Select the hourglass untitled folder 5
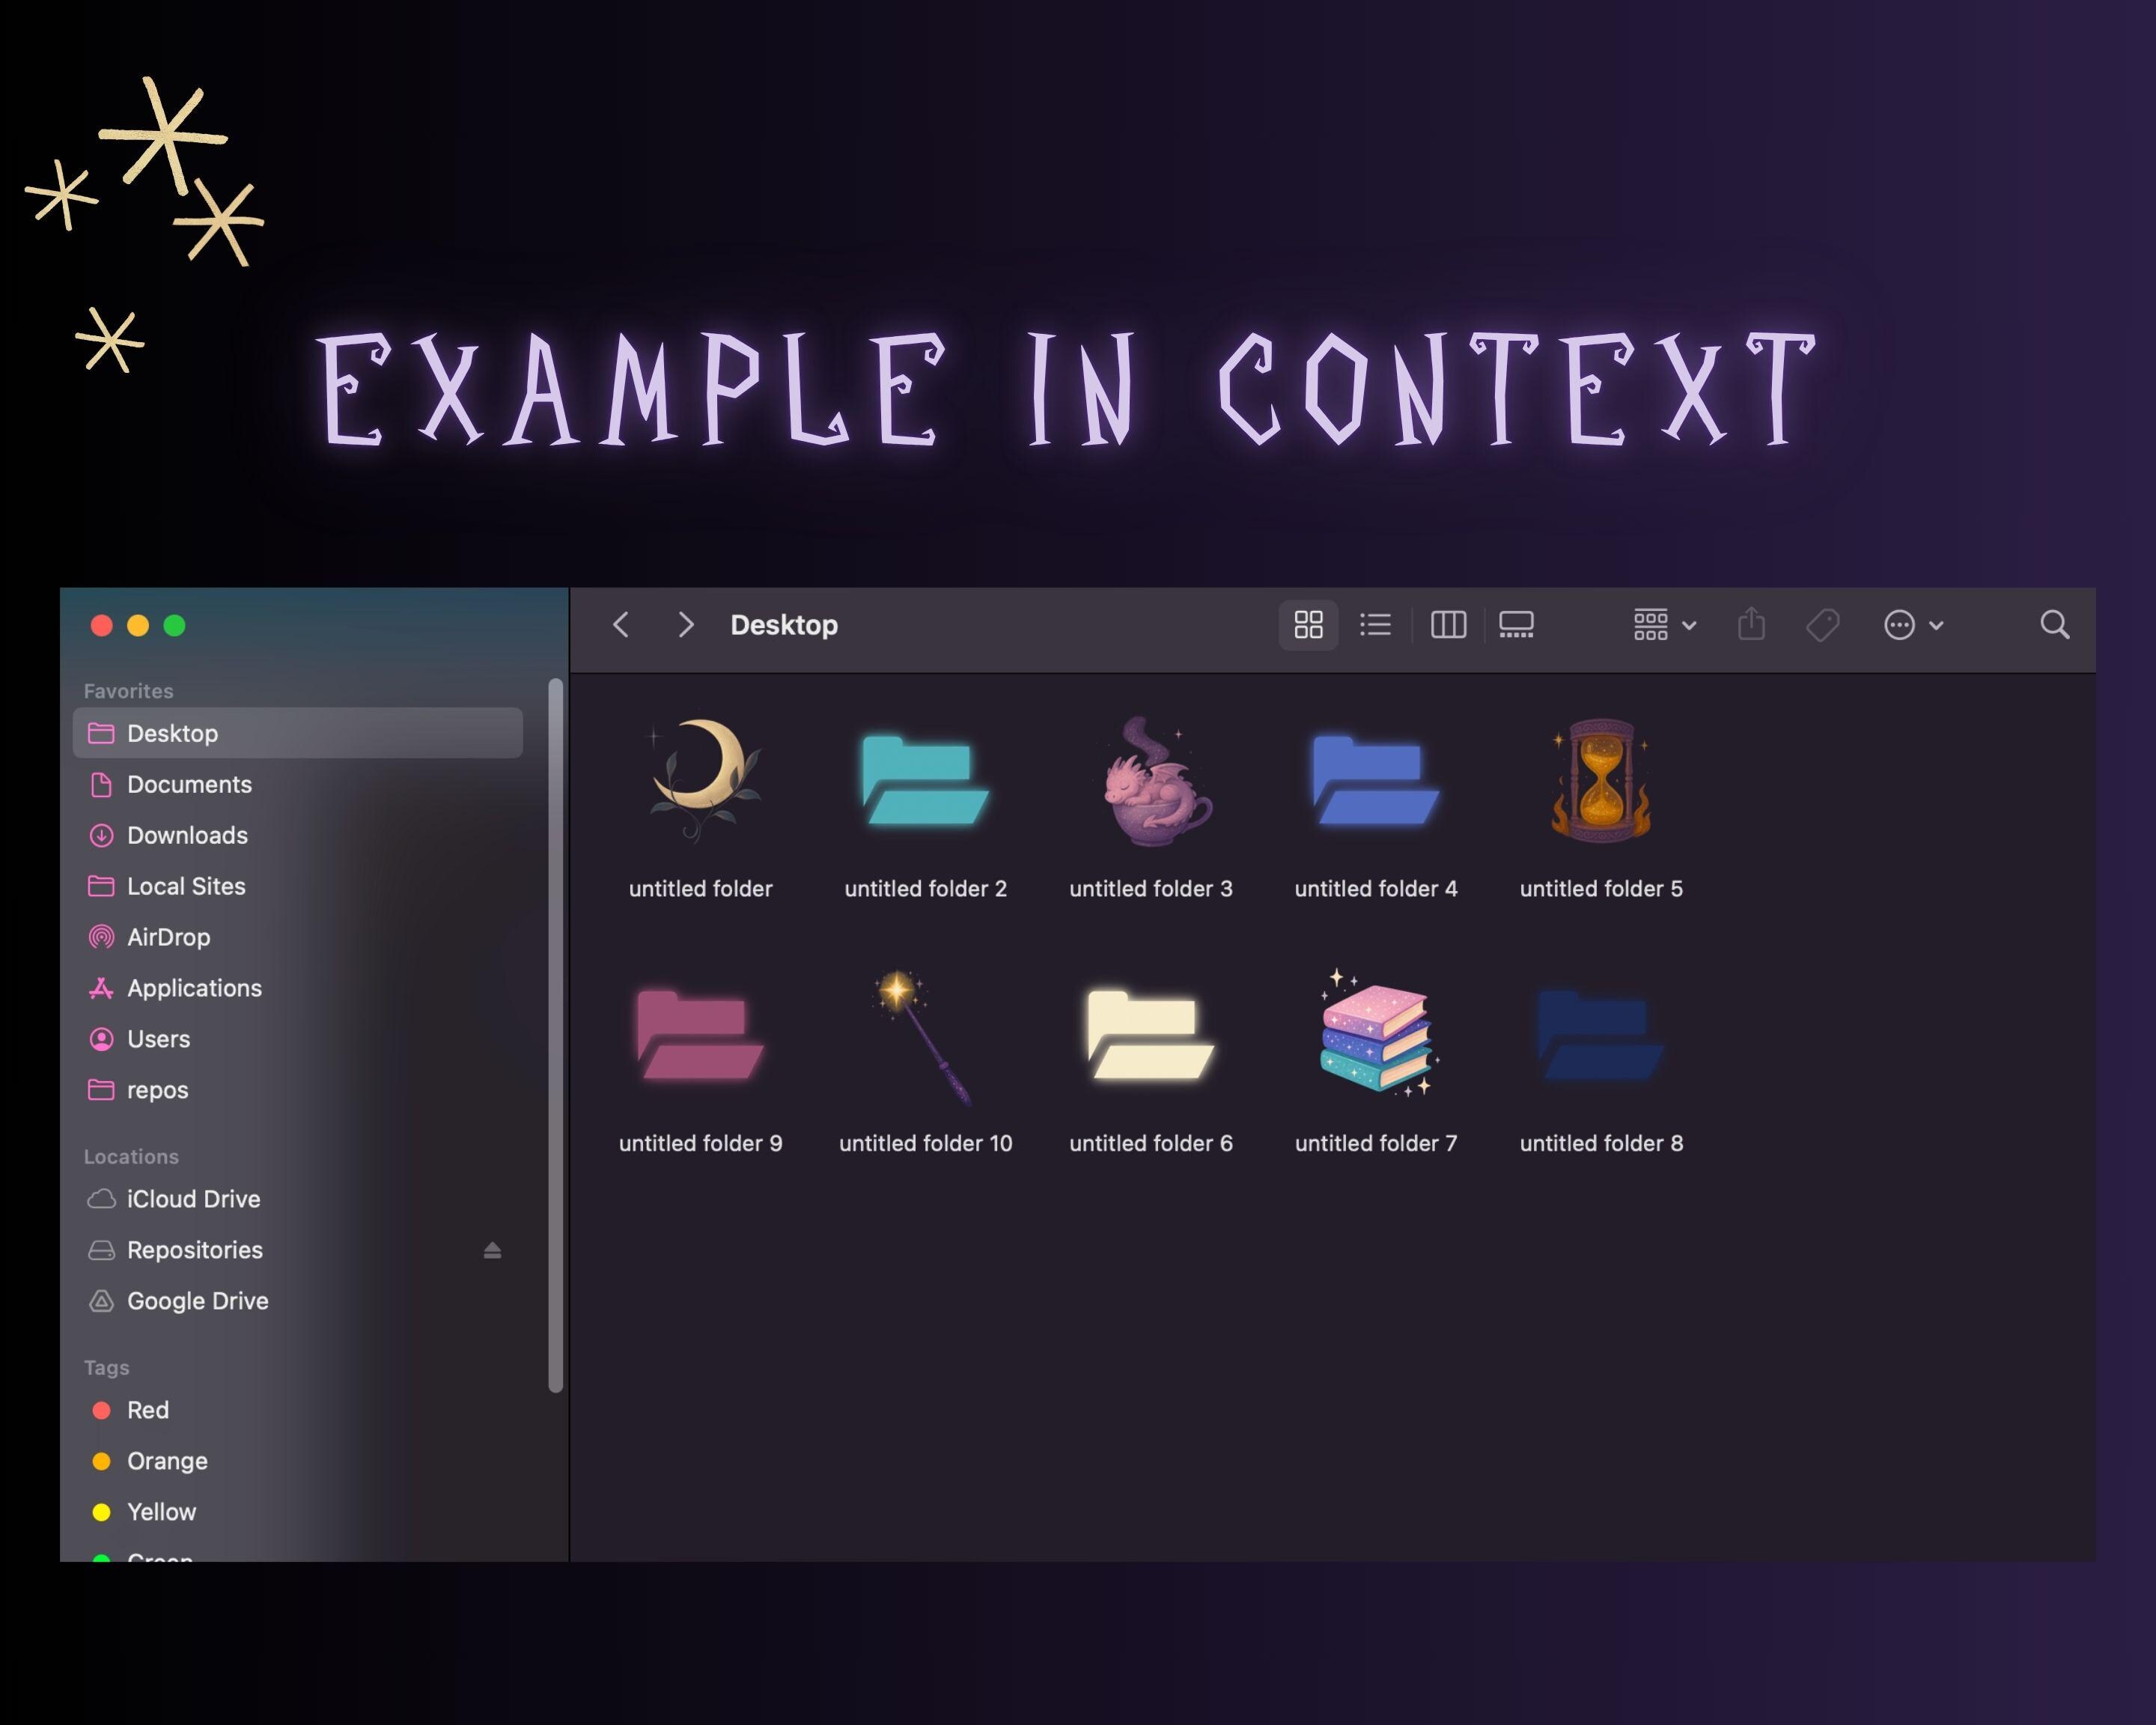 tap(1601, 782)
